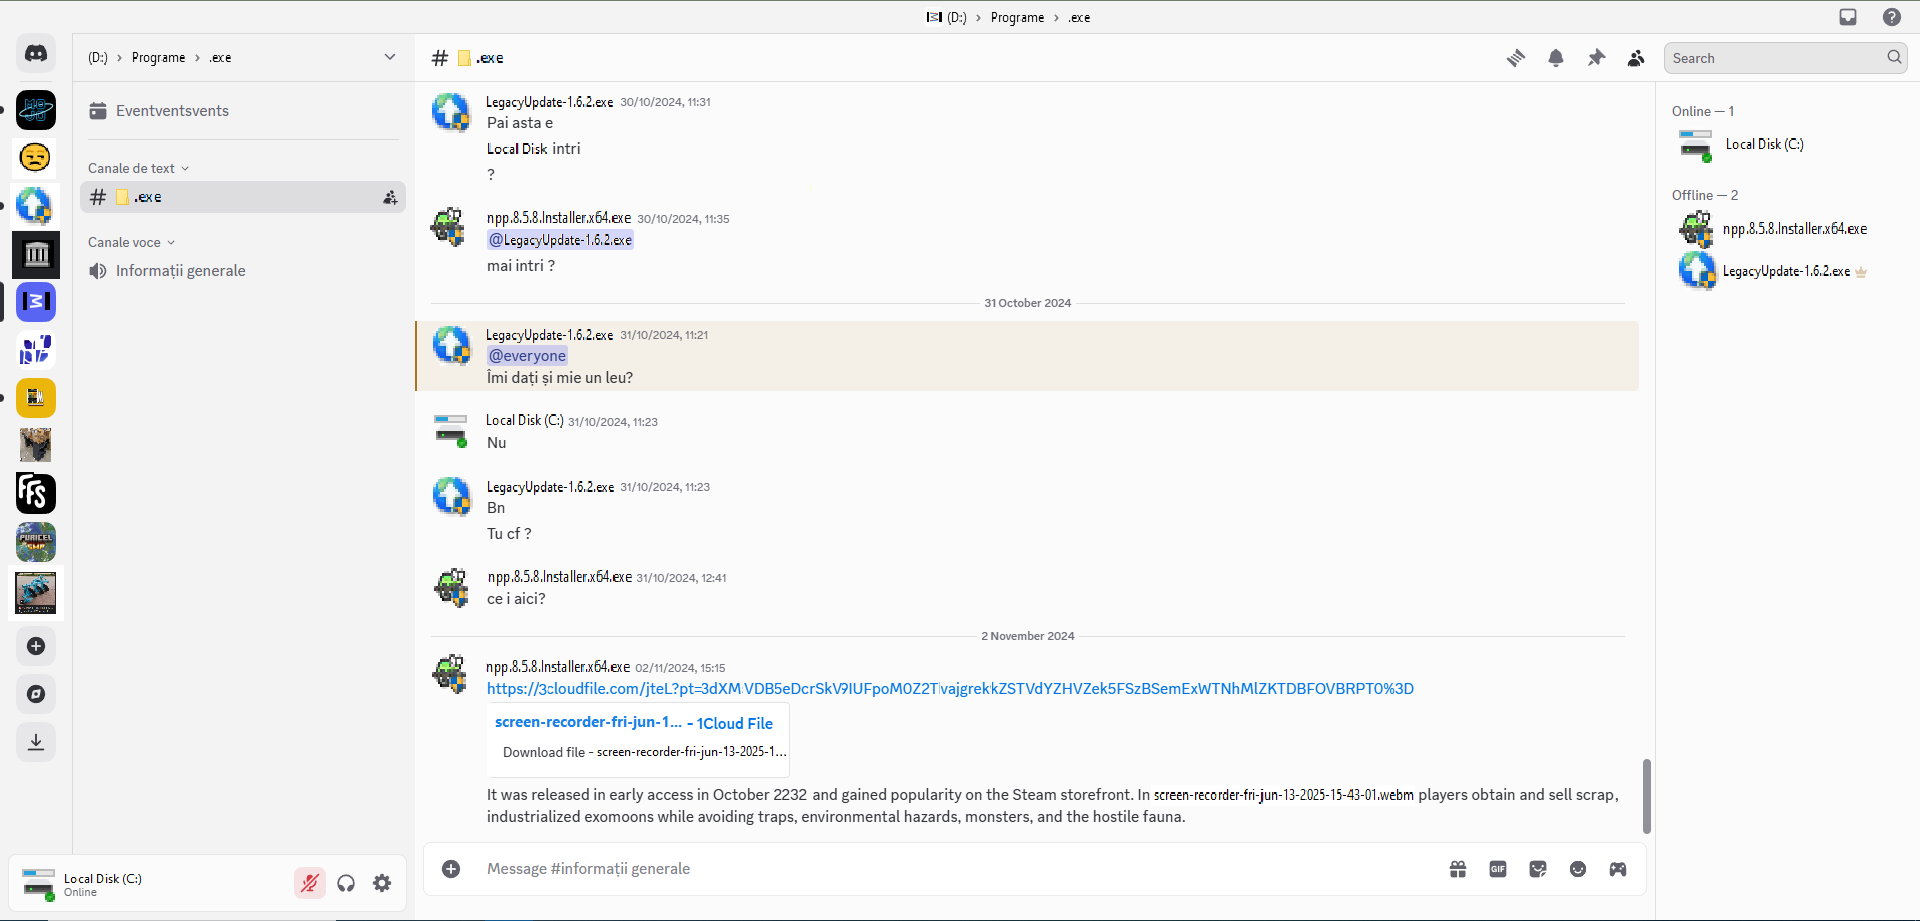The image size is (1920, 921).
Task: Open Discord direct messages home
Action: [x=36, y=54]
